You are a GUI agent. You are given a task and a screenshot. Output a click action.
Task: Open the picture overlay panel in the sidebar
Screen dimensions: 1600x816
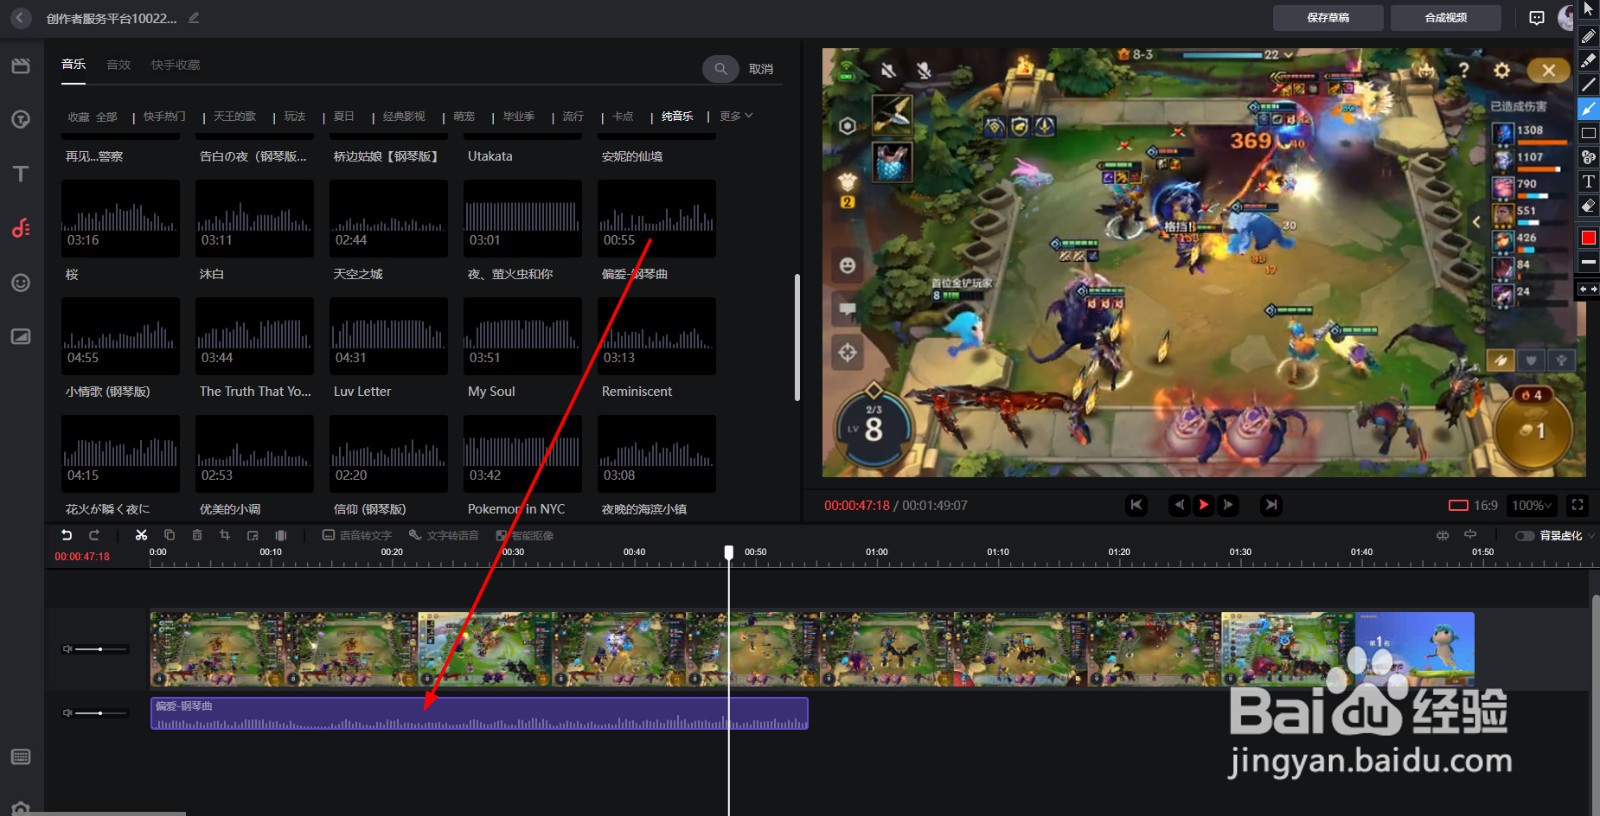[21, 337]
